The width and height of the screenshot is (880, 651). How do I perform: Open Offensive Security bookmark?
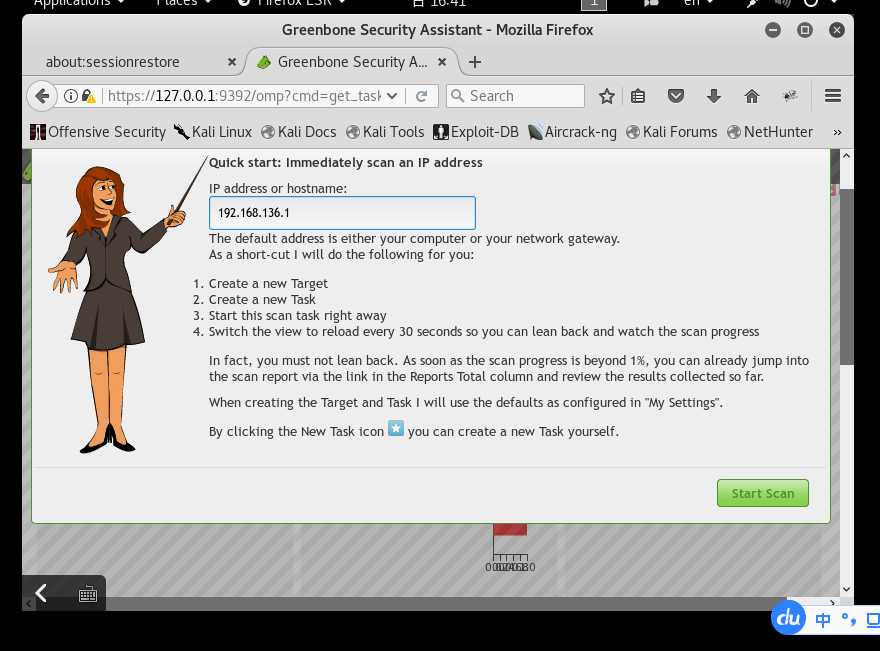pos(98,132)
